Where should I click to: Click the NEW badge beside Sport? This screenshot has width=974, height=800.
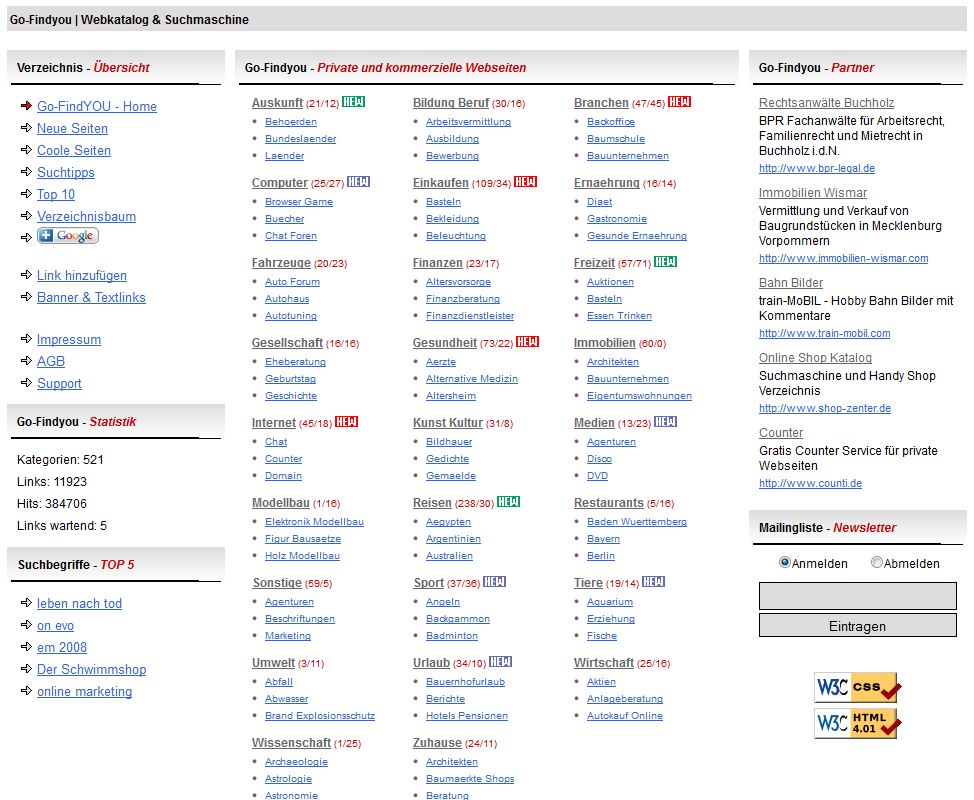click(494, 582)
